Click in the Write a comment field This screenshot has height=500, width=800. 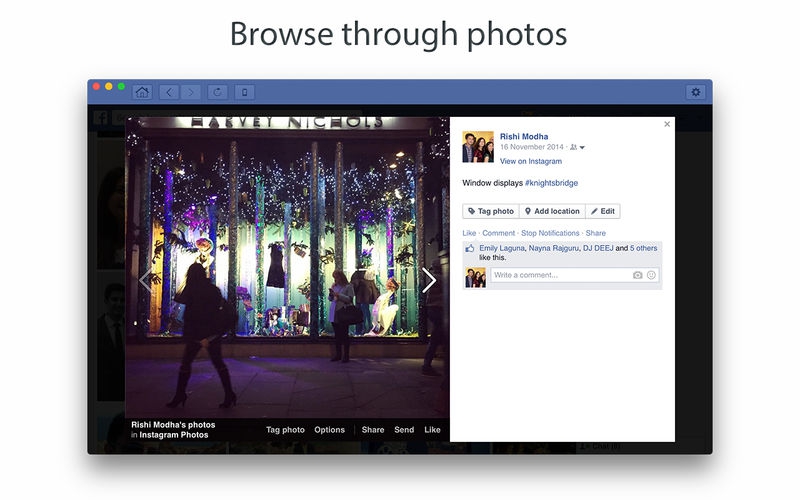[561, 275]
